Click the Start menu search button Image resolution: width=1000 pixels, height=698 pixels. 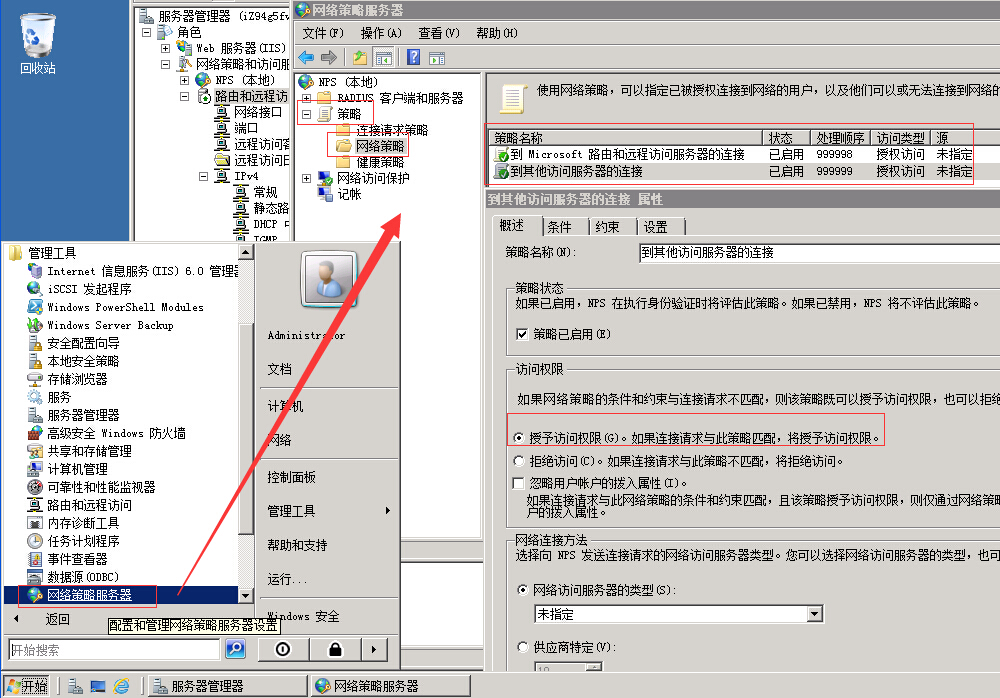(x=235, y=650)
